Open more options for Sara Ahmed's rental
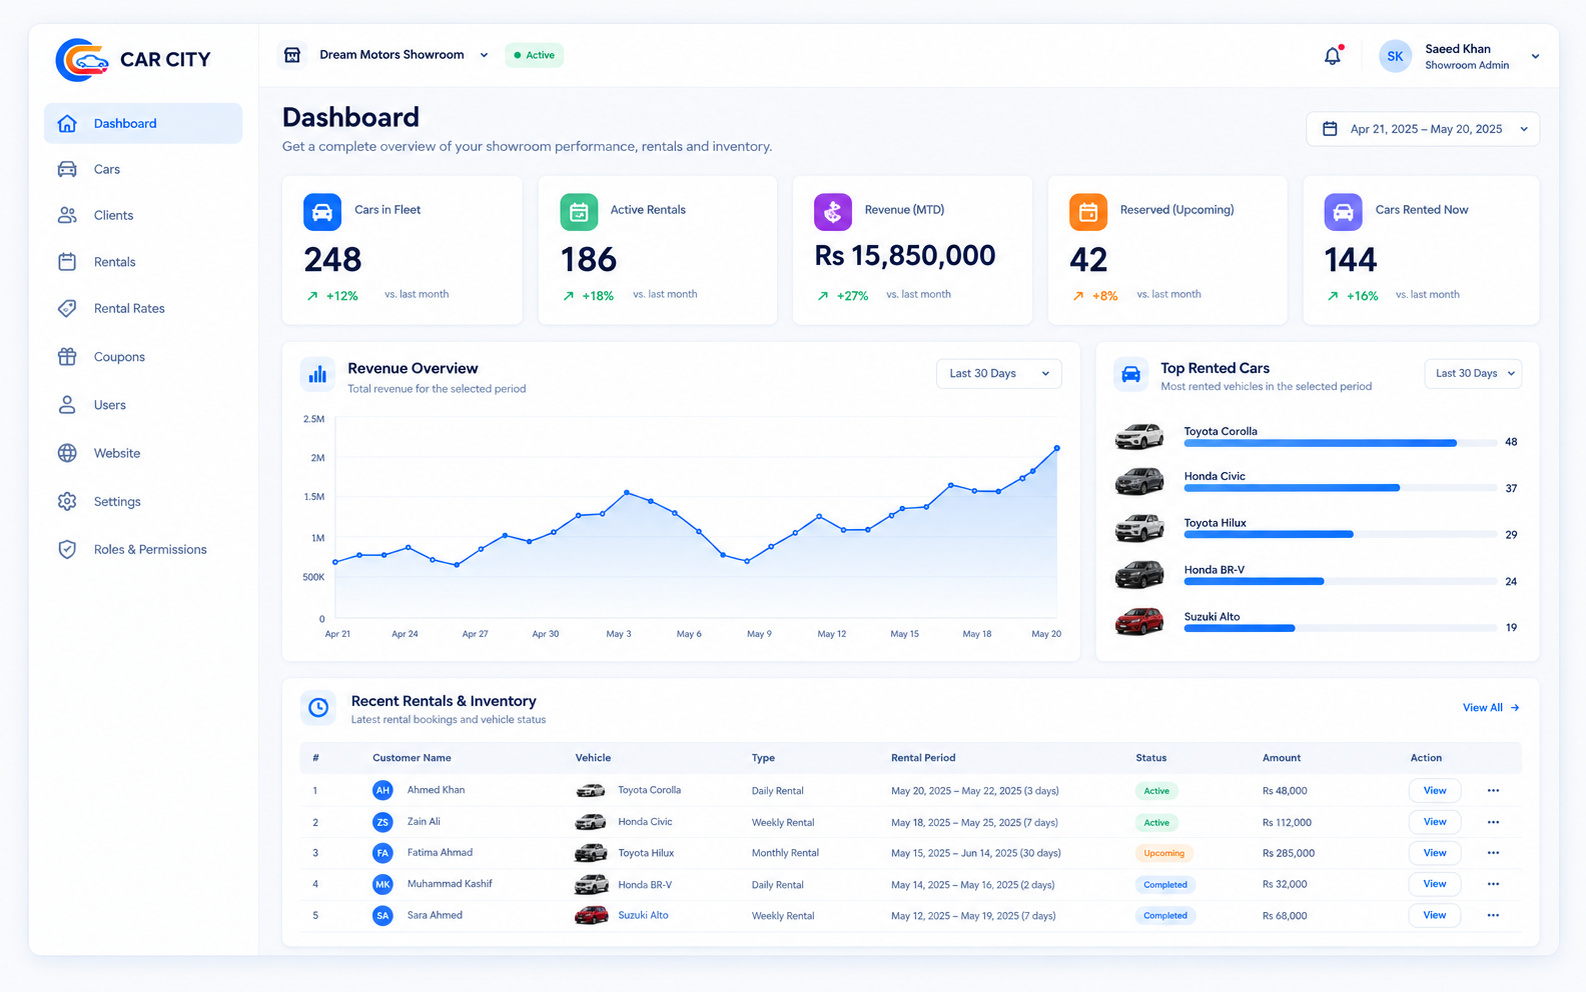 tap(1493, 915)
